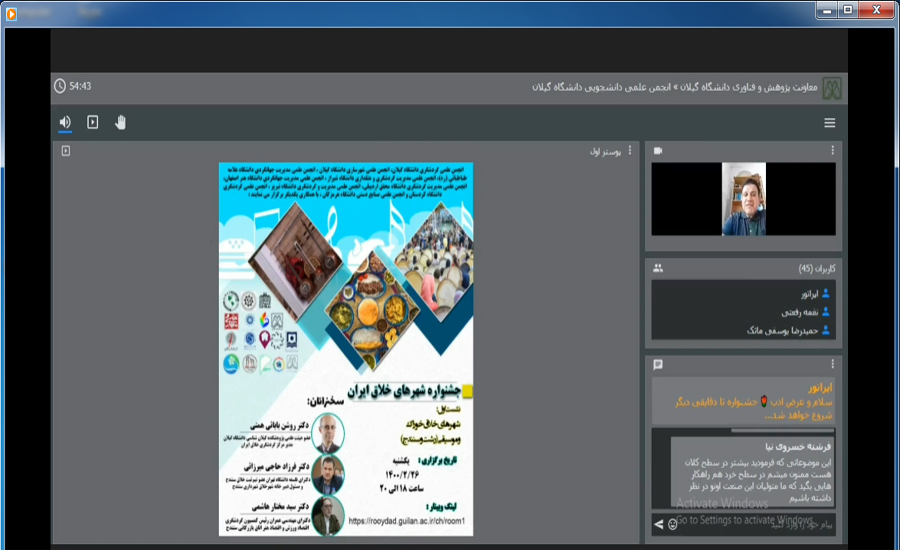Open the video panel three-dot options
This screenshot has width=900, height=550.
[832, 150]
